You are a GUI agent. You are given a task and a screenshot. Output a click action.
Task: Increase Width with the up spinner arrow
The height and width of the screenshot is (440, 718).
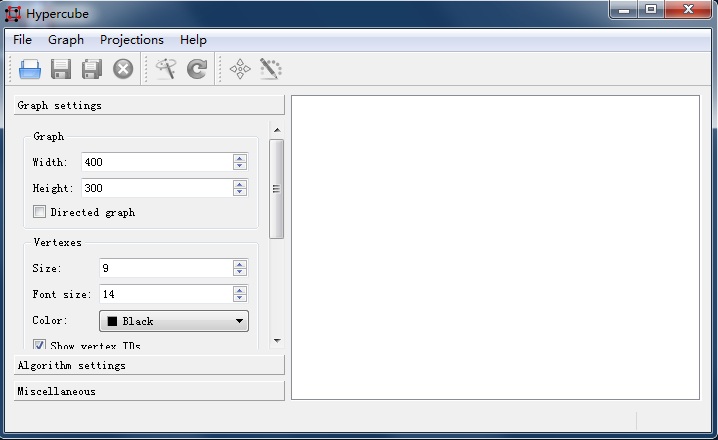coord(240,158)
